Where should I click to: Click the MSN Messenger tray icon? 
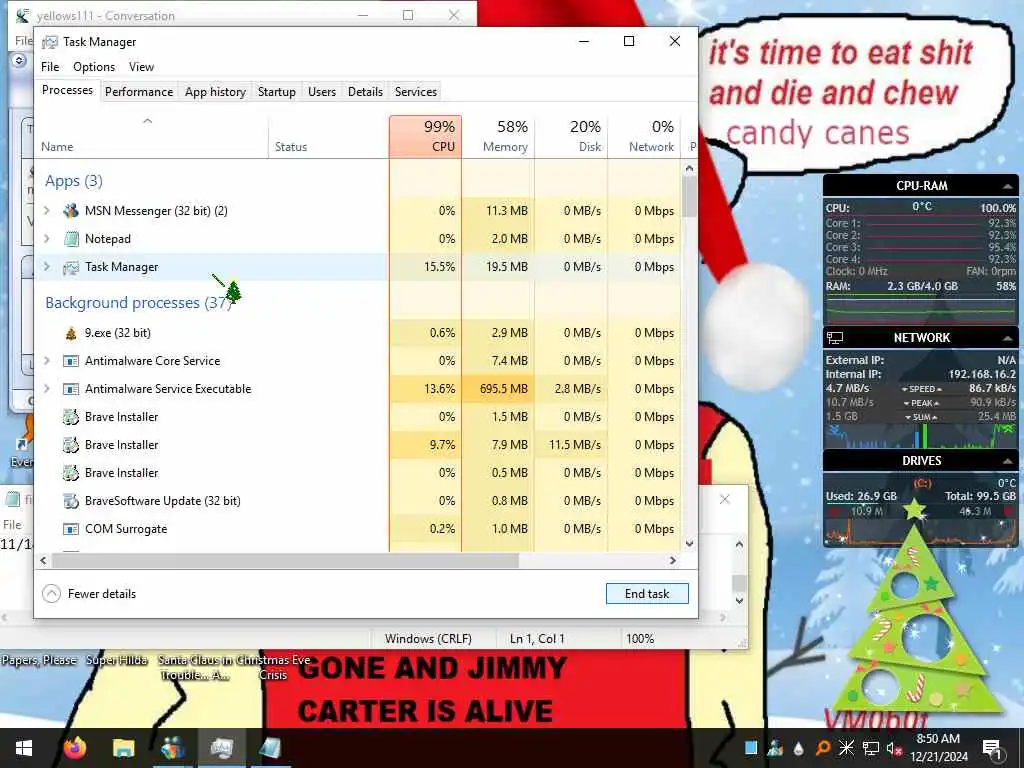coord(775,748)
